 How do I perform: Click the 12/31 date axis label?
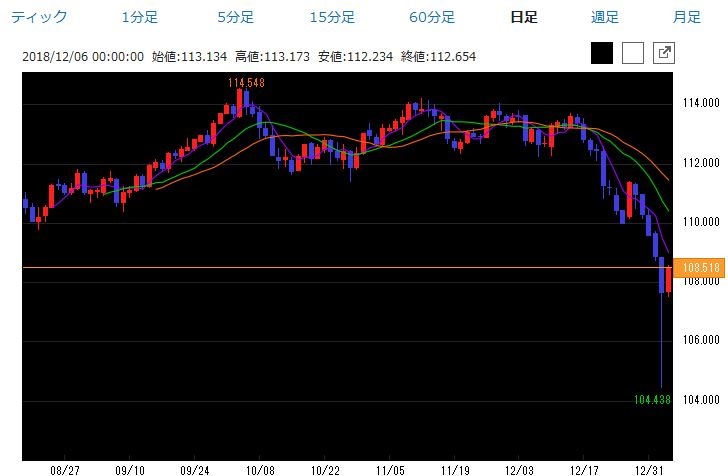point(649,470)
